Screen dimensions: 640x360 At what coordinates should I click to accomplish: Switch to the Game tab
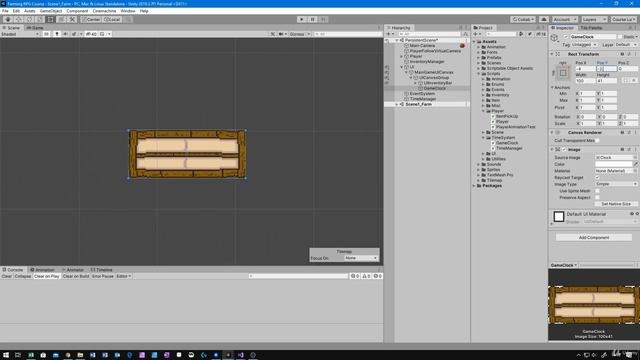(x=35, y=28)
